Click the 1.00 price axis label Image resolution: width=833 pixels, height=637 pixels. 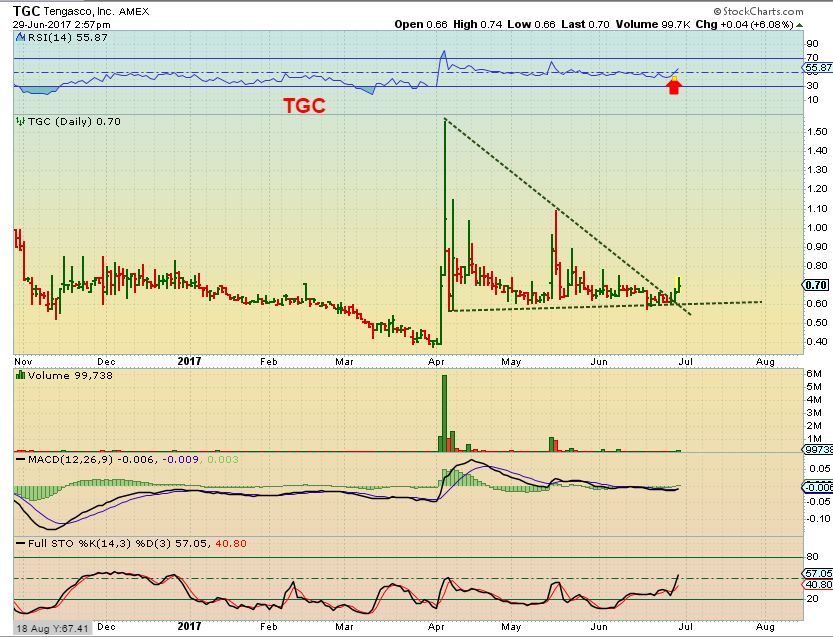(817, 227)
